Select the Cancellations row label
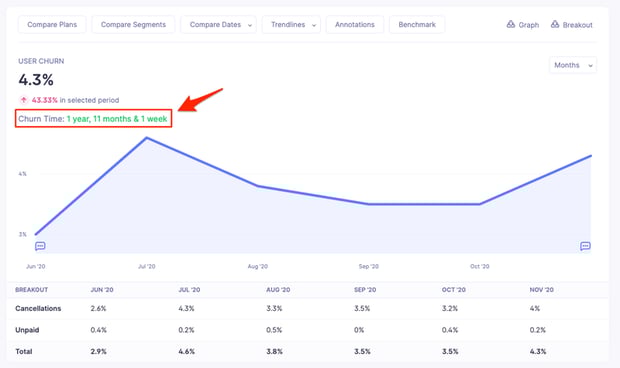This screenshot has width=620, height=368. pos(38,308)
